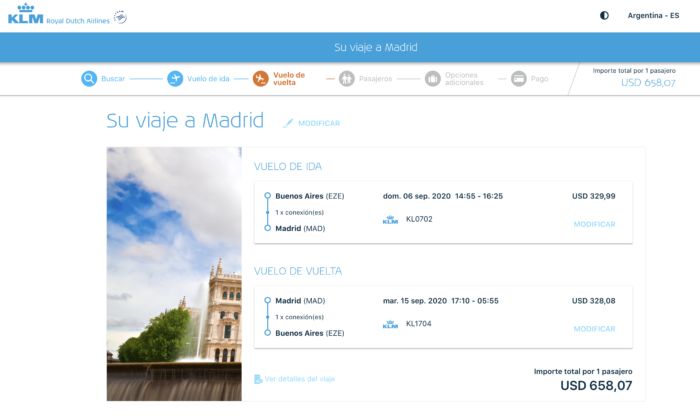Click flight number KL1704

tap(418, 324)
